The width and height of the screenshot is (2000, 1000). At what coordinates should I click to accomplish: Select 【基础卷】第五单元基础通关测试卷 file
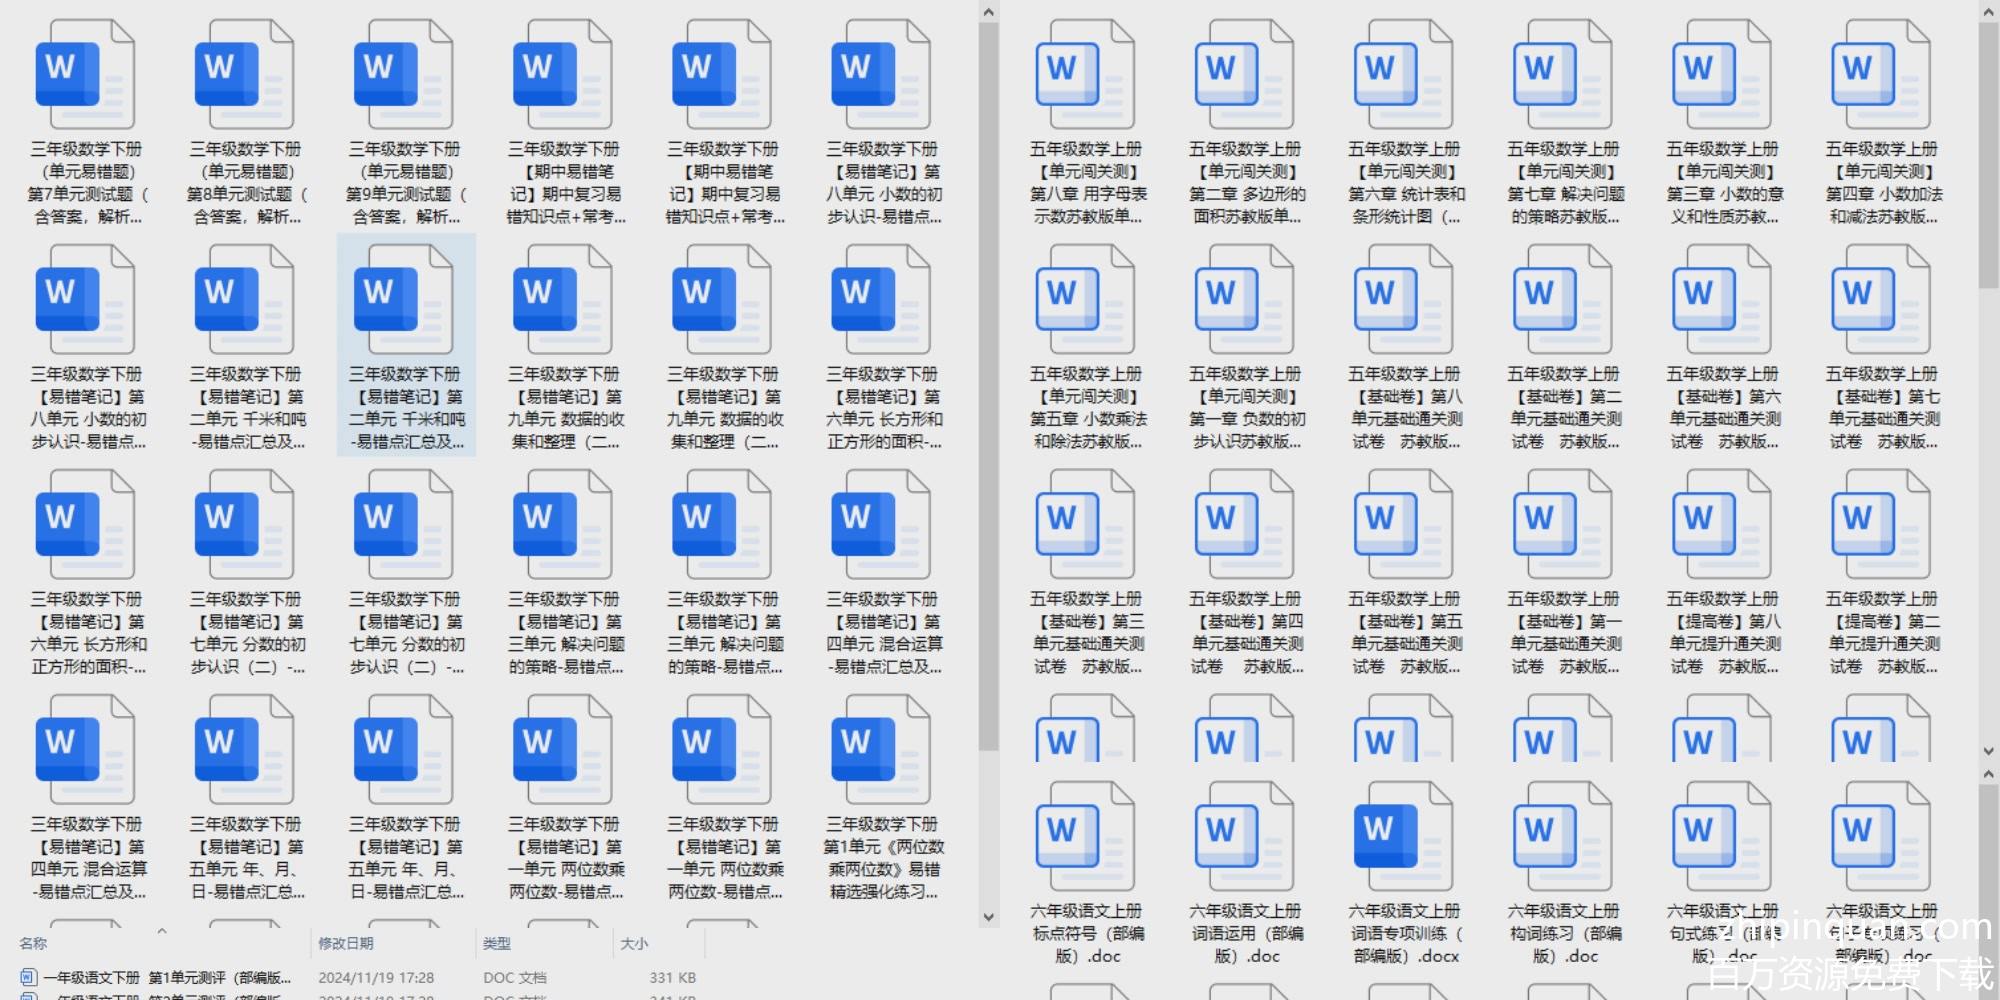tap(1405, 574)
